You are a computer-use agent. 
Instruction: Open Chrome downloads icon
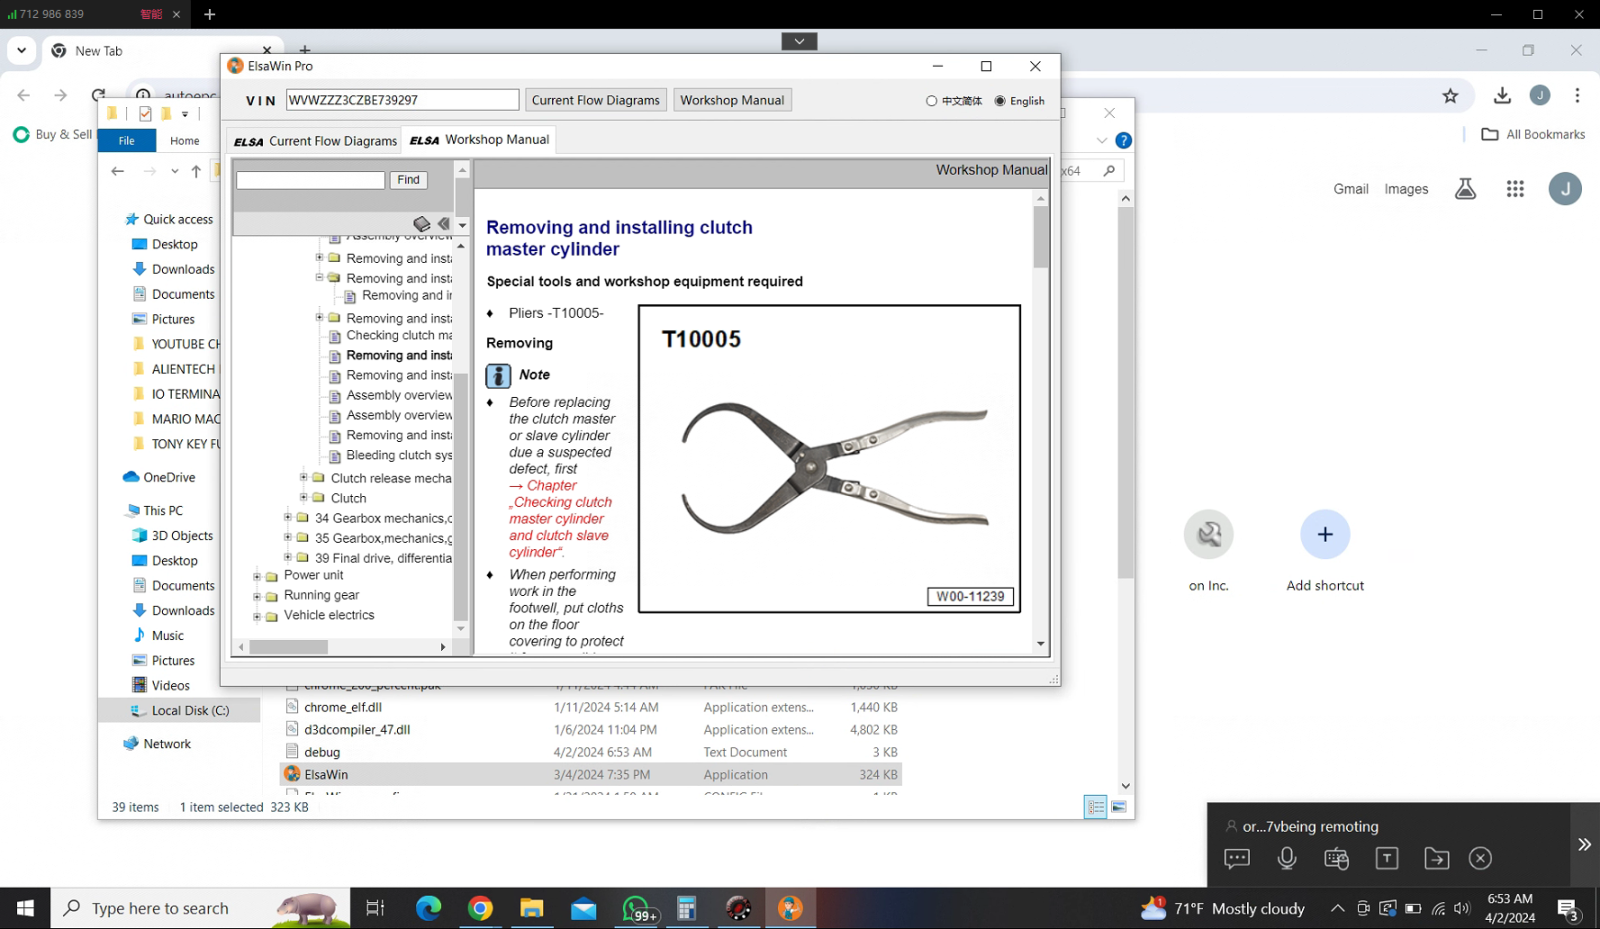point(1502,96)
